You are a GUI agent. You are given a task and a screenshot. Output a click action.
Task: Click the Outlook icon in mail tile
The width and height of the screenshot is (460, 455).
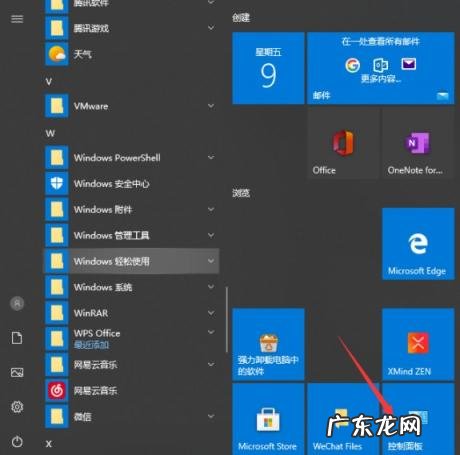click(x=381, y=65)
